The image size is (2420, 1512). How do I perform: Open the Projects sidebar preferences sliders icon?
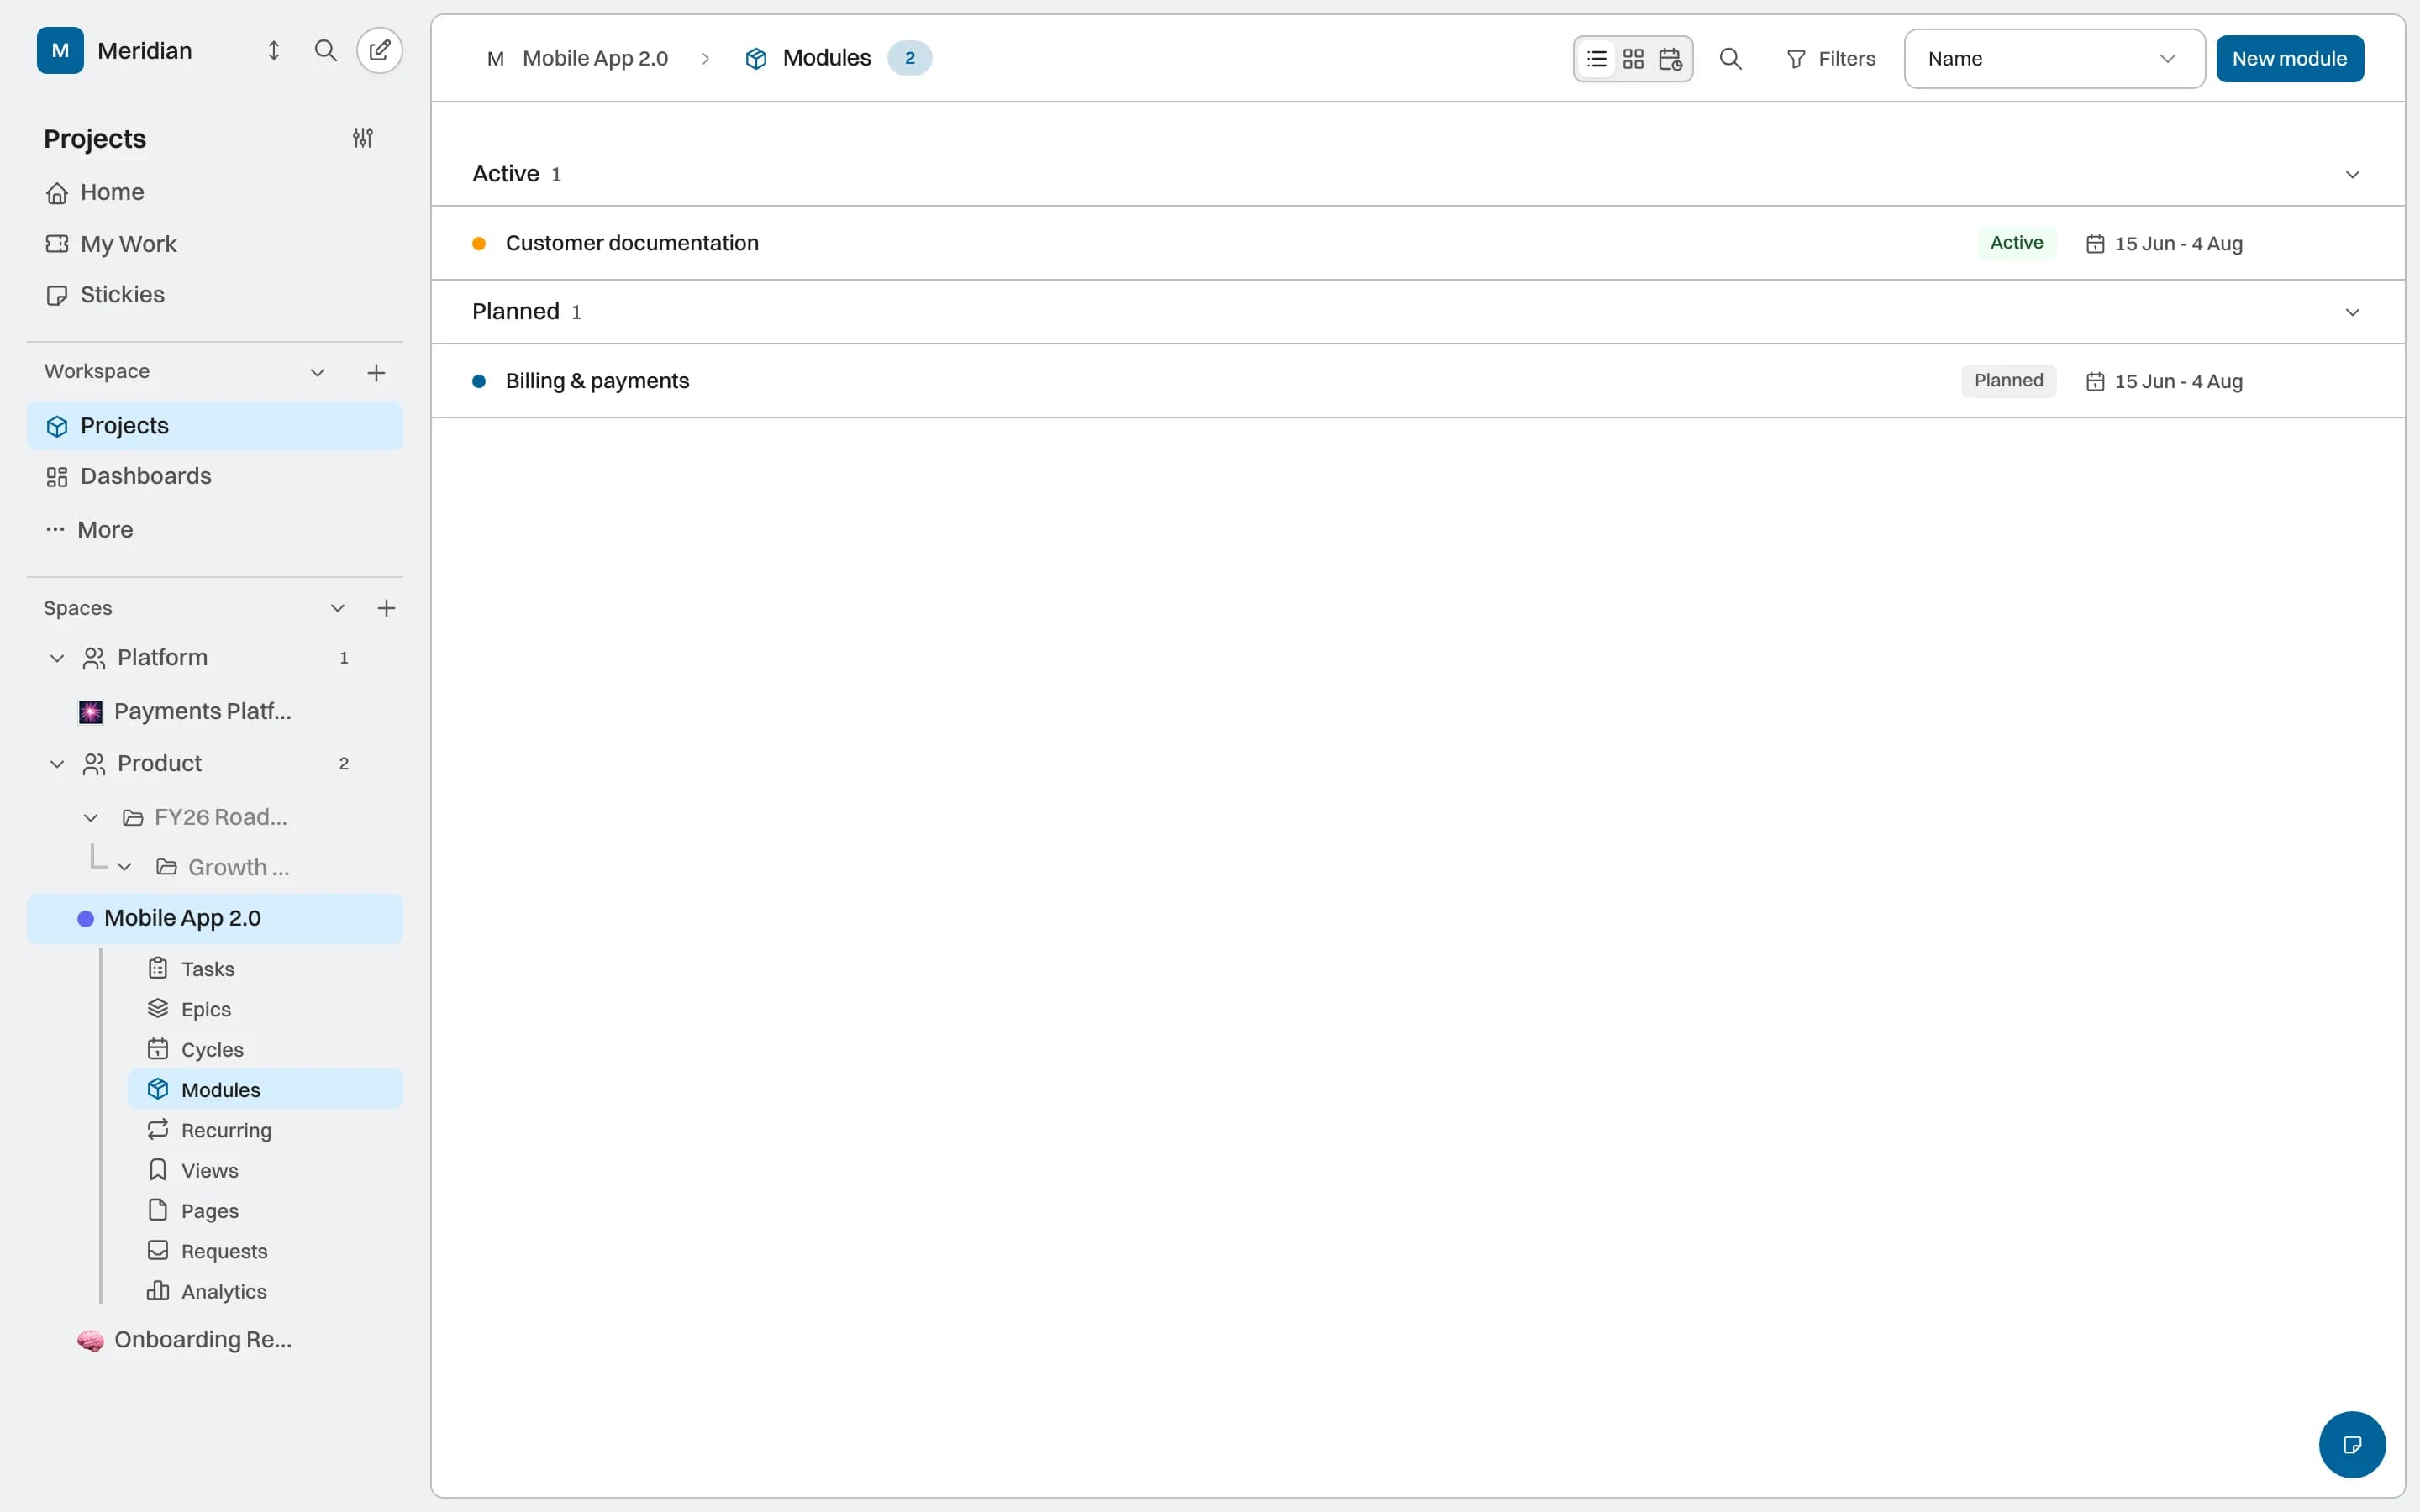pos(363,138)
